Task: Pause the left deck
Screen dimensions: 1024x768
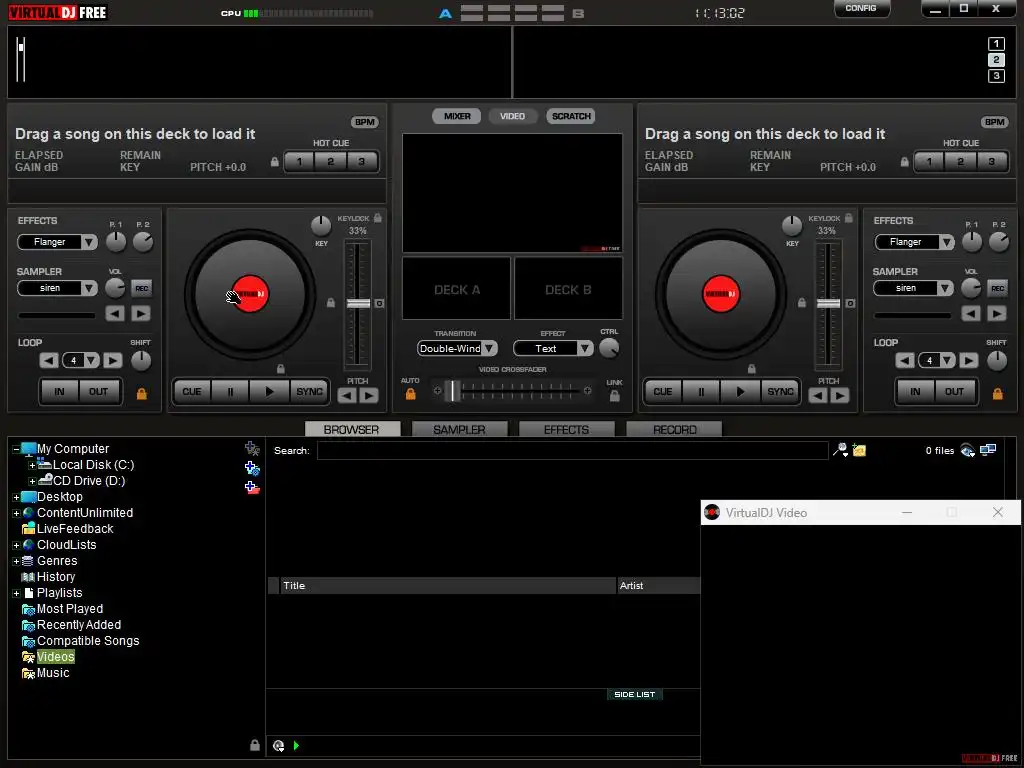Action: click(x=230, y=392)
